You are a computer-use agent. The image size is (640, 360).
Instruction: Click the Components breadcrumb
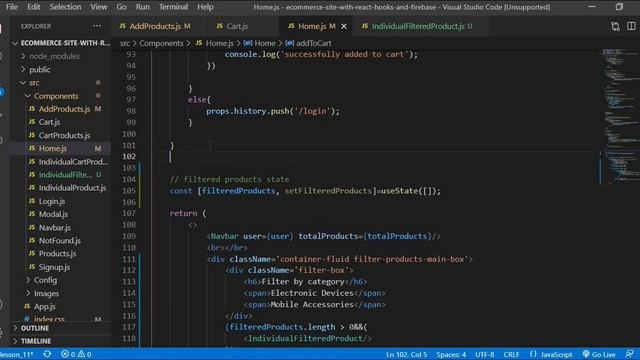click(161, 43)
